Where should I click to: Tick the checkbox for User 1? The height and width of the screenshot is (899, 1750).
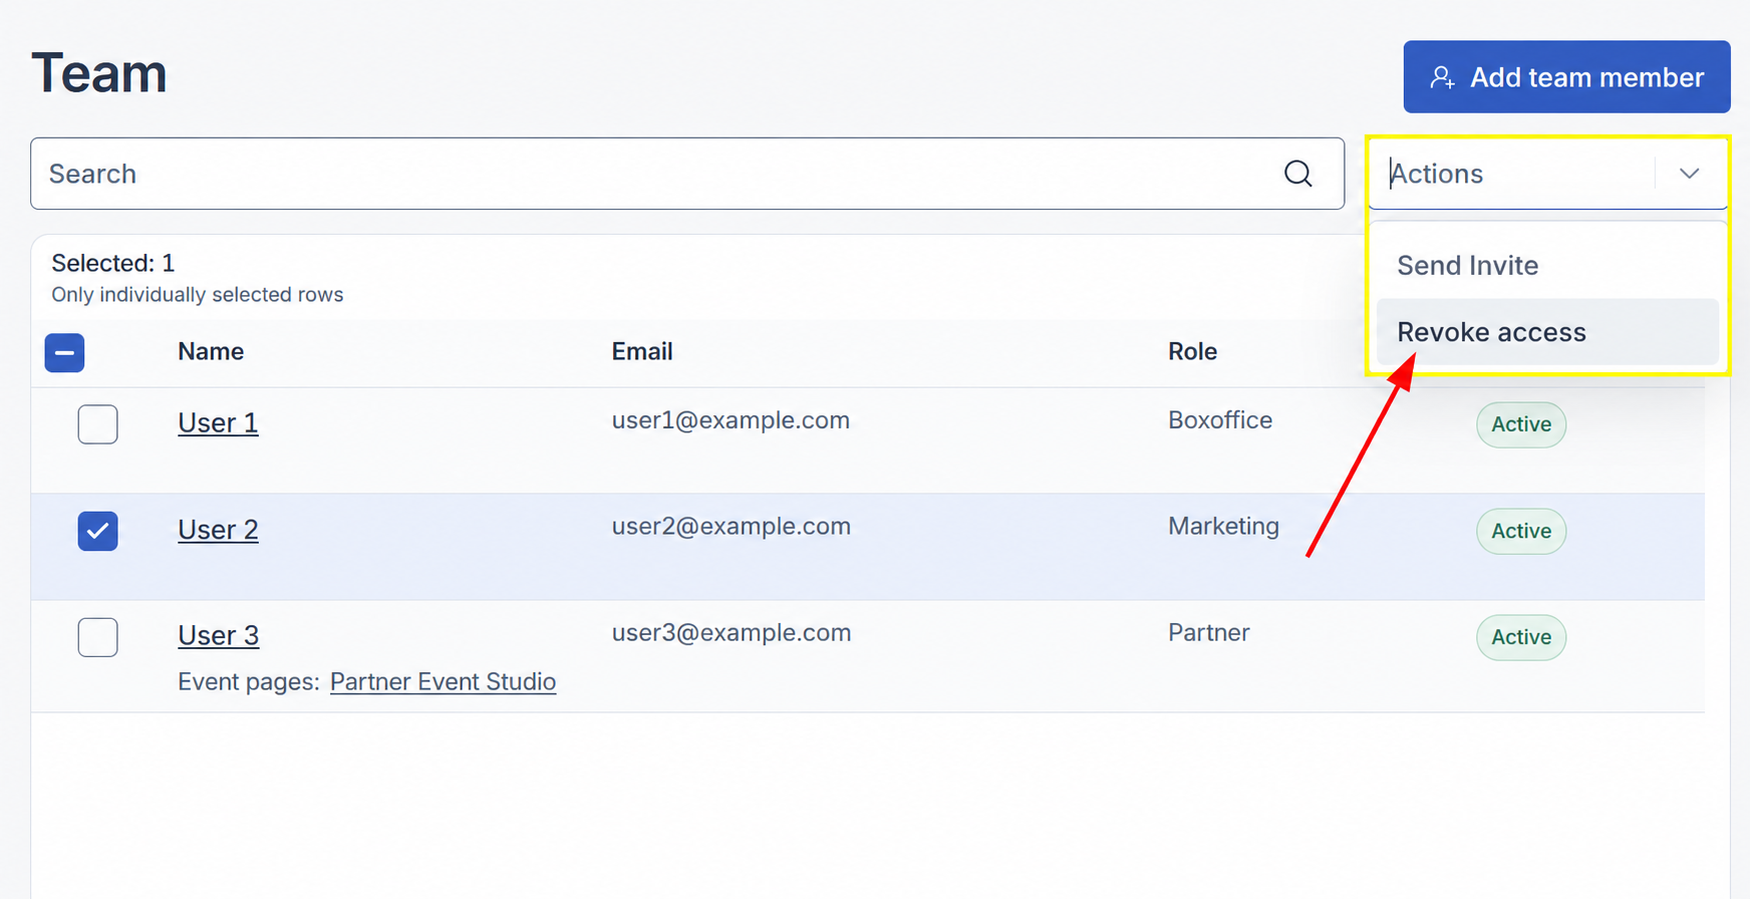coord(98,424)
